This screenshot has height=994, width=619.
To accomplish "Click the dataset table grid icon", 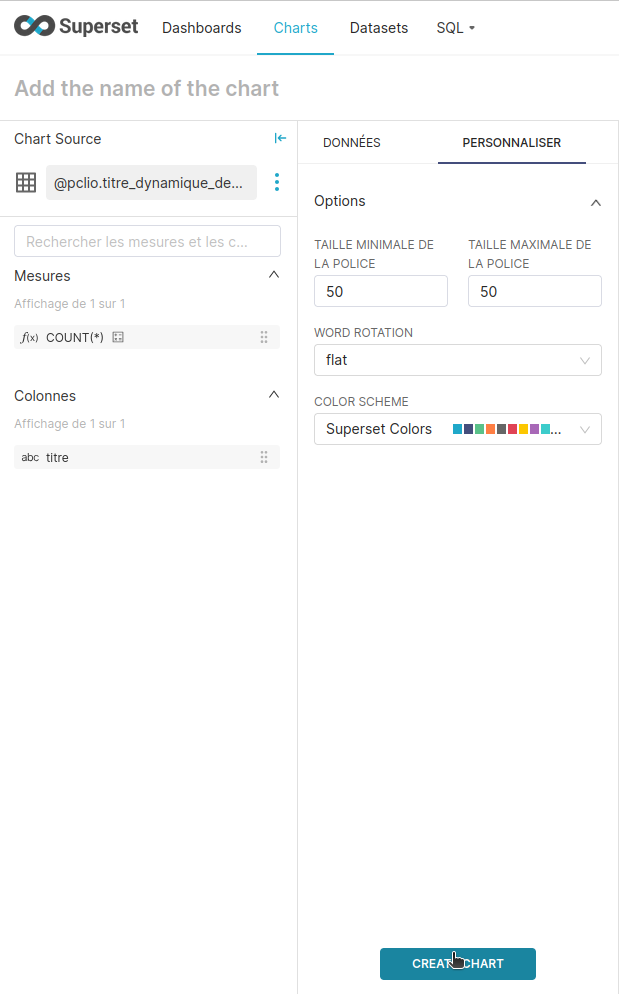I will coord(26,183).
